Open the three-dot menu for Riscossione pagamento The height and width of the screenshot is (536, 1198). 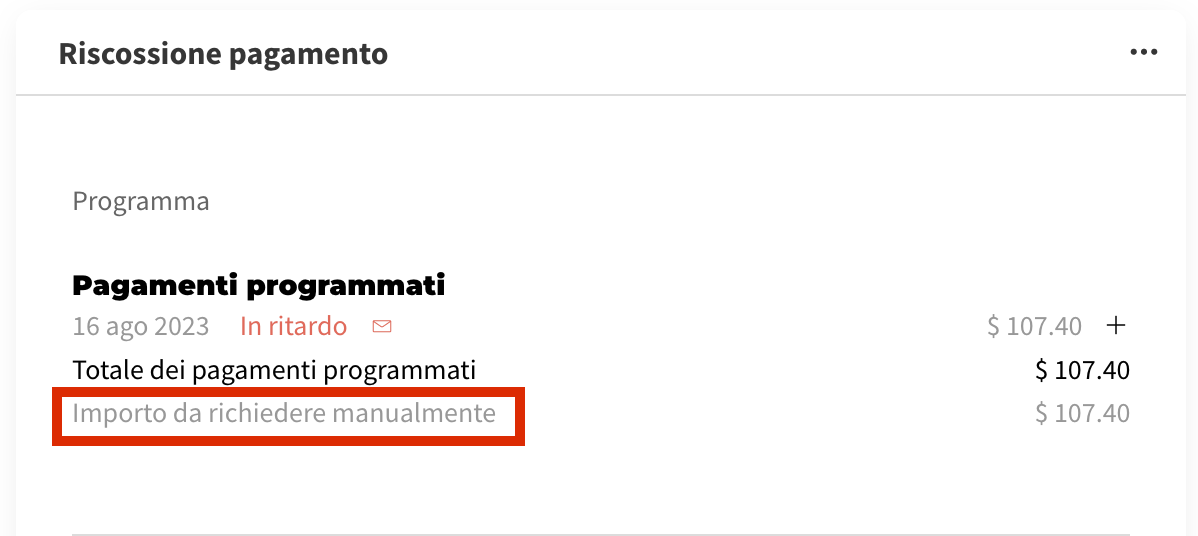(x=1143, y=52)
